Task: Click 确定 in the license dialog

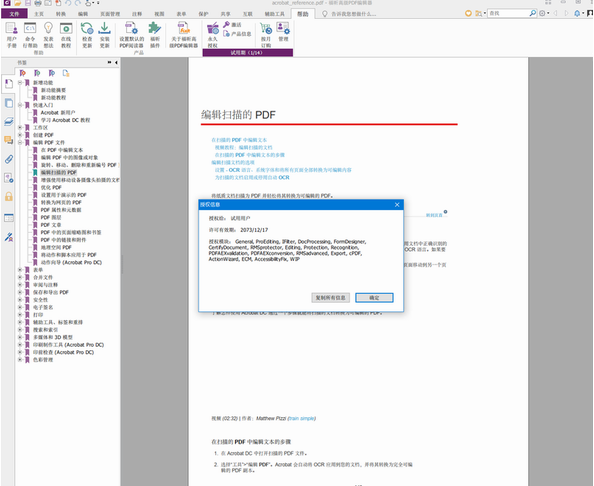Action: tap(374, 298)
